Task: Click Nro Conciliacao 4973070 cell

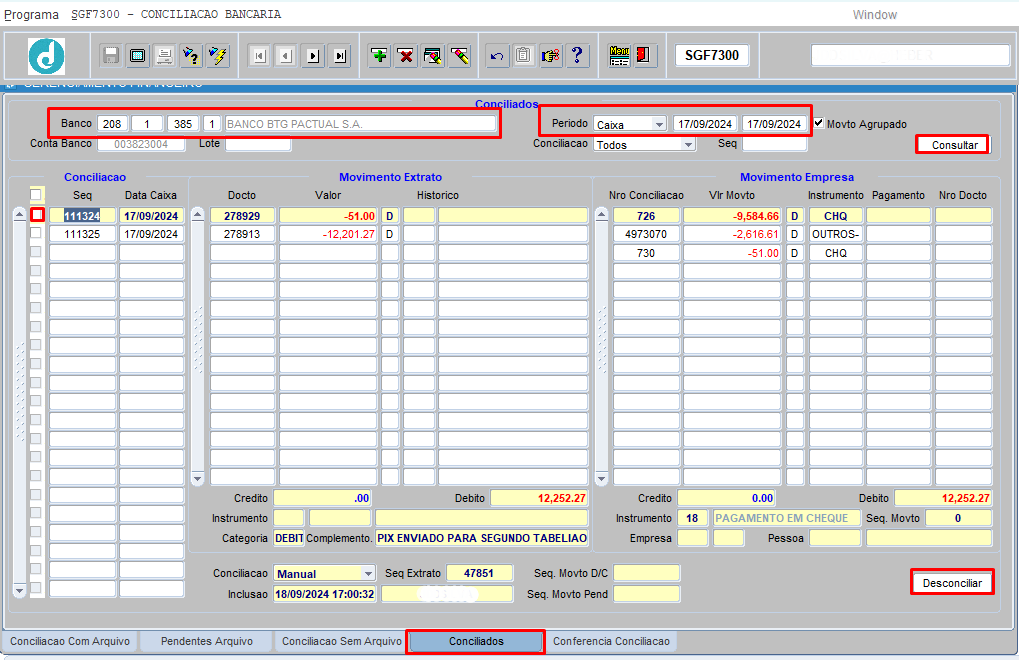Action: pyautogui.click(x=646, y=234)
